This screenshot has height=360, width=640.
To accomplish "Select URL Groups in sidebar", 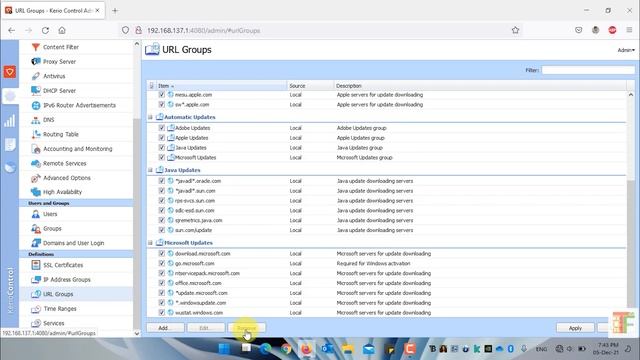I will tap(58, 294).
